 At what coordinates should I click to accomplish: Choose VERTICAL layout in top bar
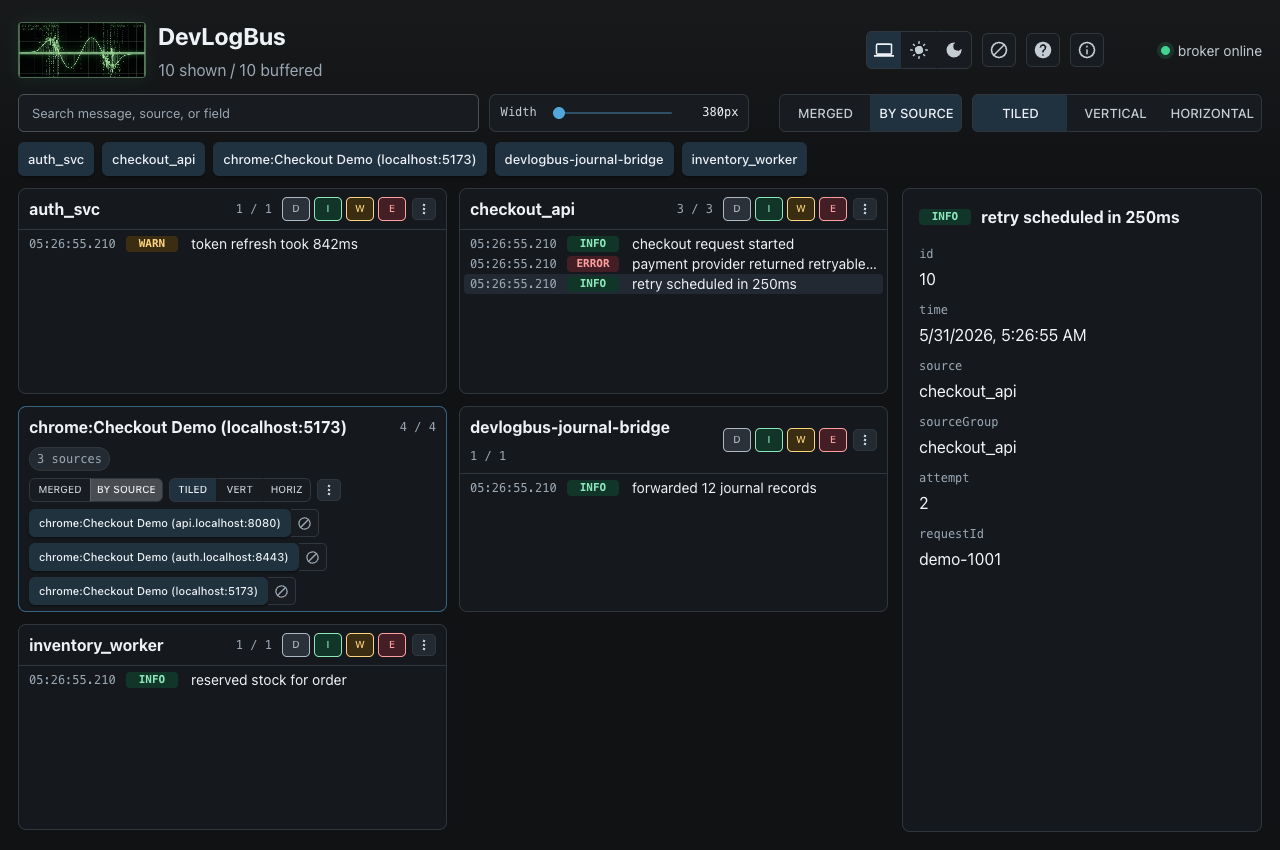[x=1115, y=113]
